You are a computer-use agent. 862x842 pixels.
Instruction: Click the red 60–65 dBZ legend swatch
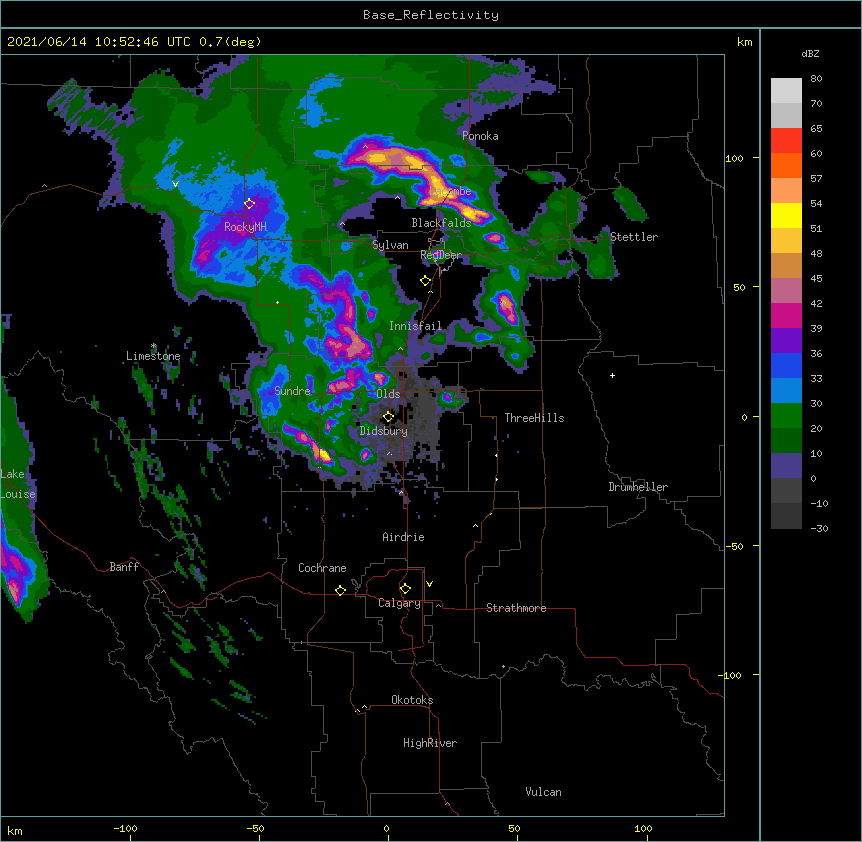(x=786, y=140)
